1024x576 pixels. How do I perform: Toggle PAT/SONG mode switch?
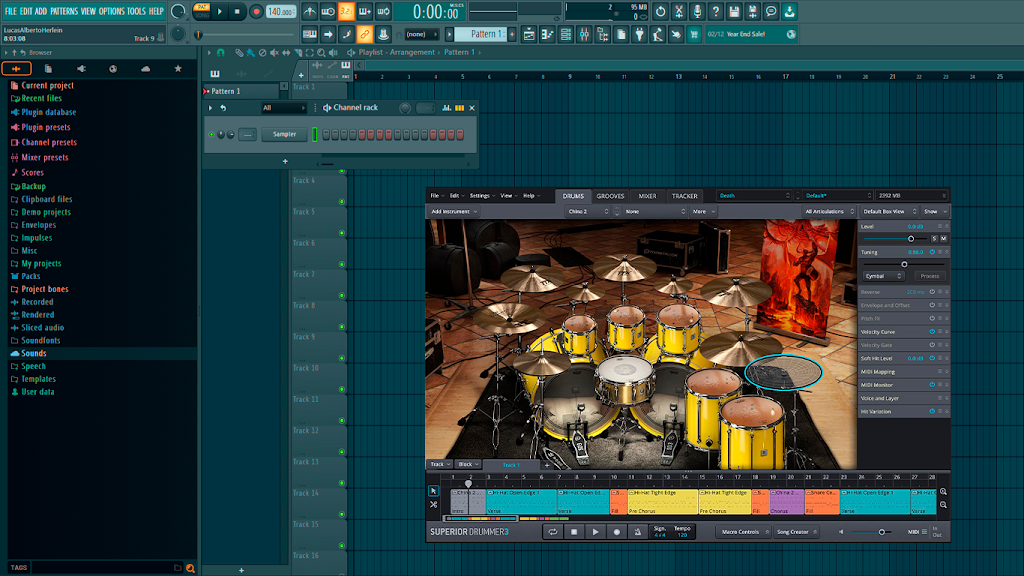pyautogui.click(x=202, y=11)
